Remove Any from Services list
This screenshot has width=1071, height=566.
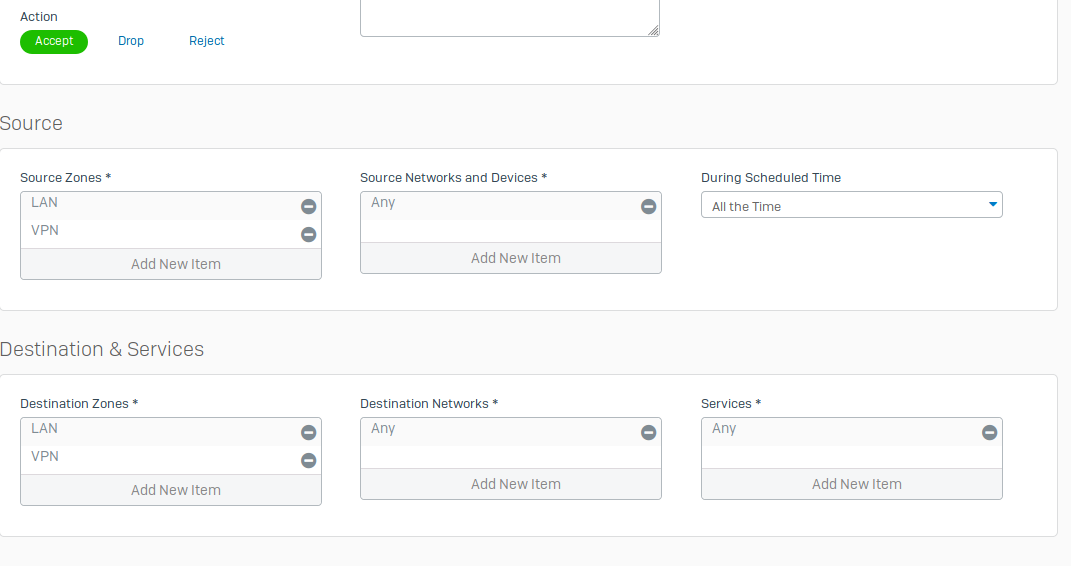tap(989, 432)
